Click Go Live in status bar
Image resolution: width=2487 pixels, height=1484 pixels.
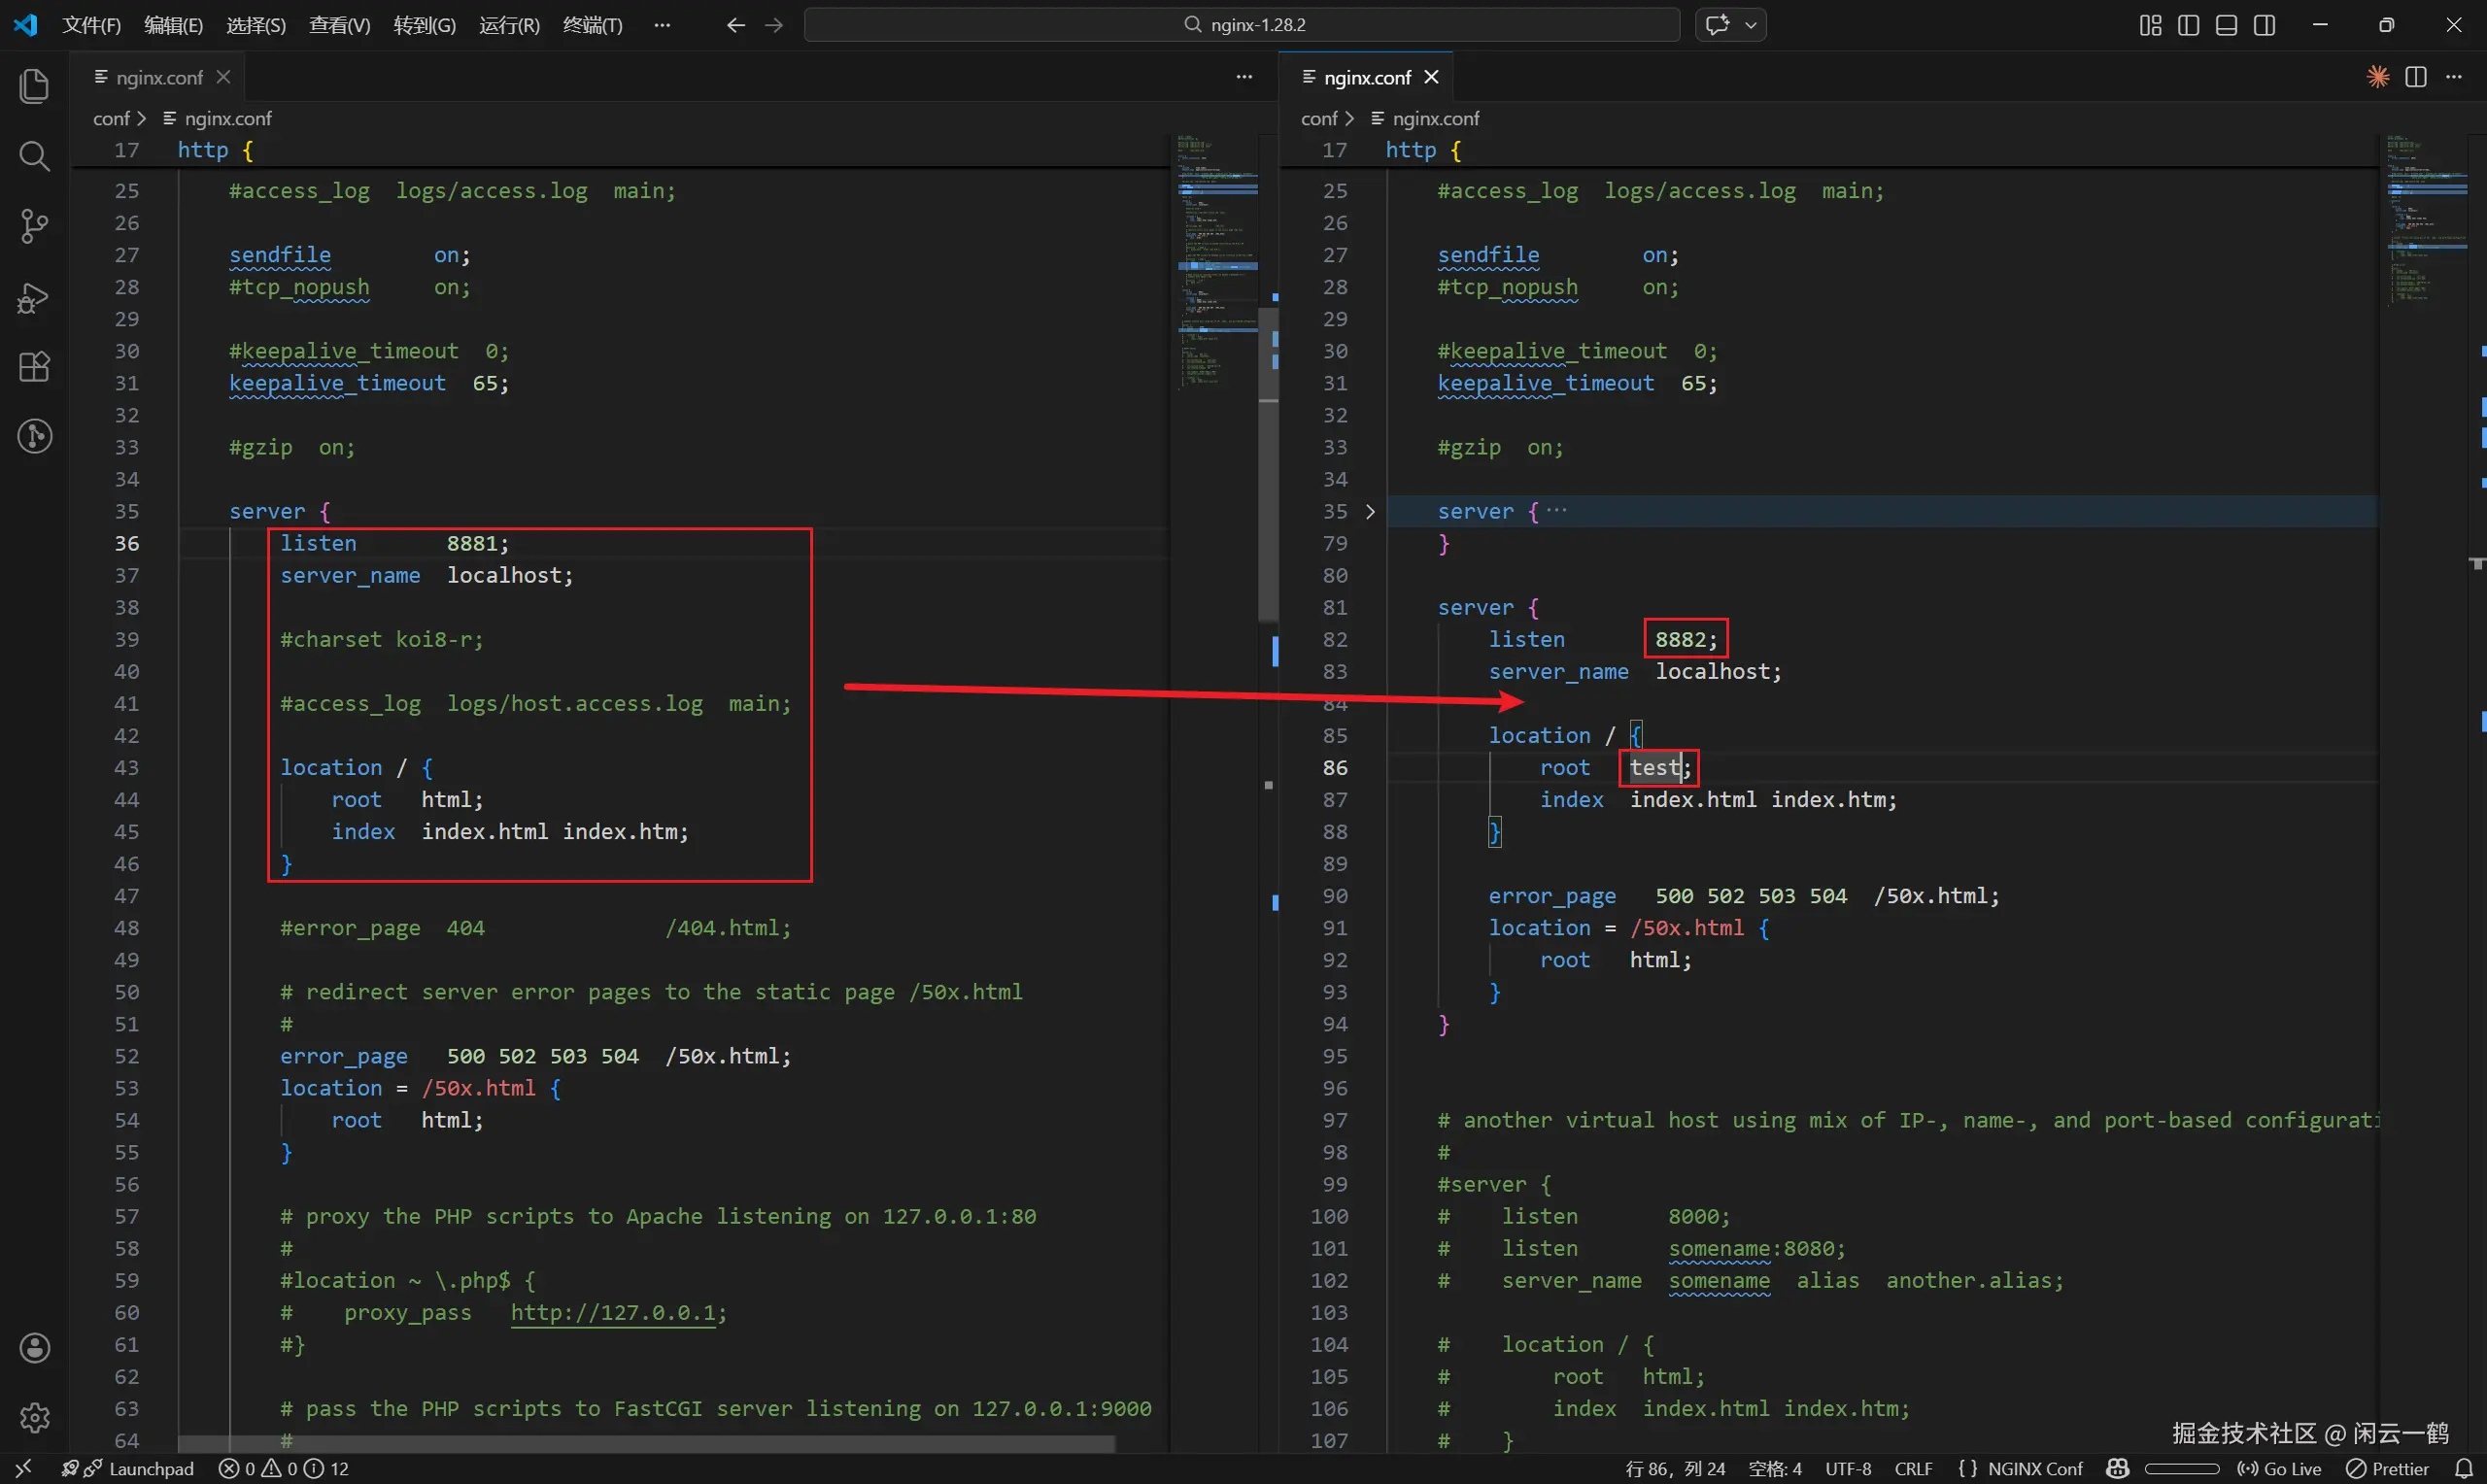[2279, 1468]
